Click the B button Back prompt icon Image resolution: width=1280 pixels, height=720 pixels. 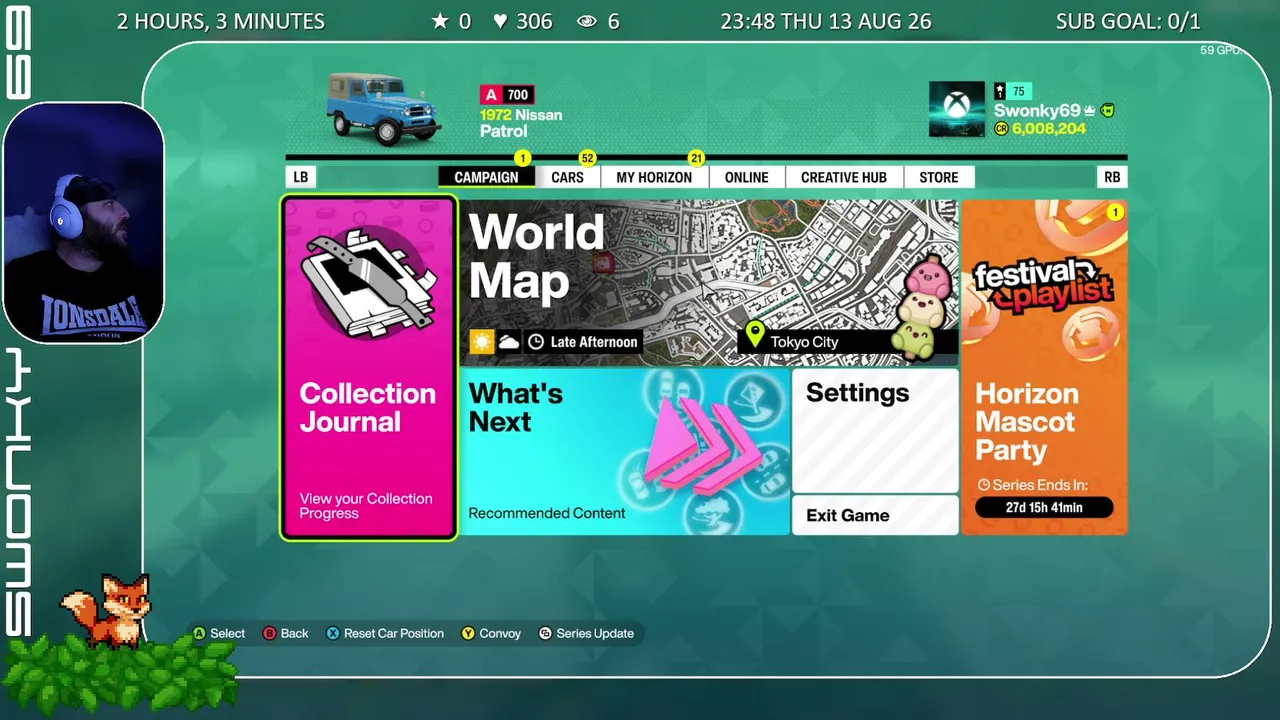(x=269, y=633)
